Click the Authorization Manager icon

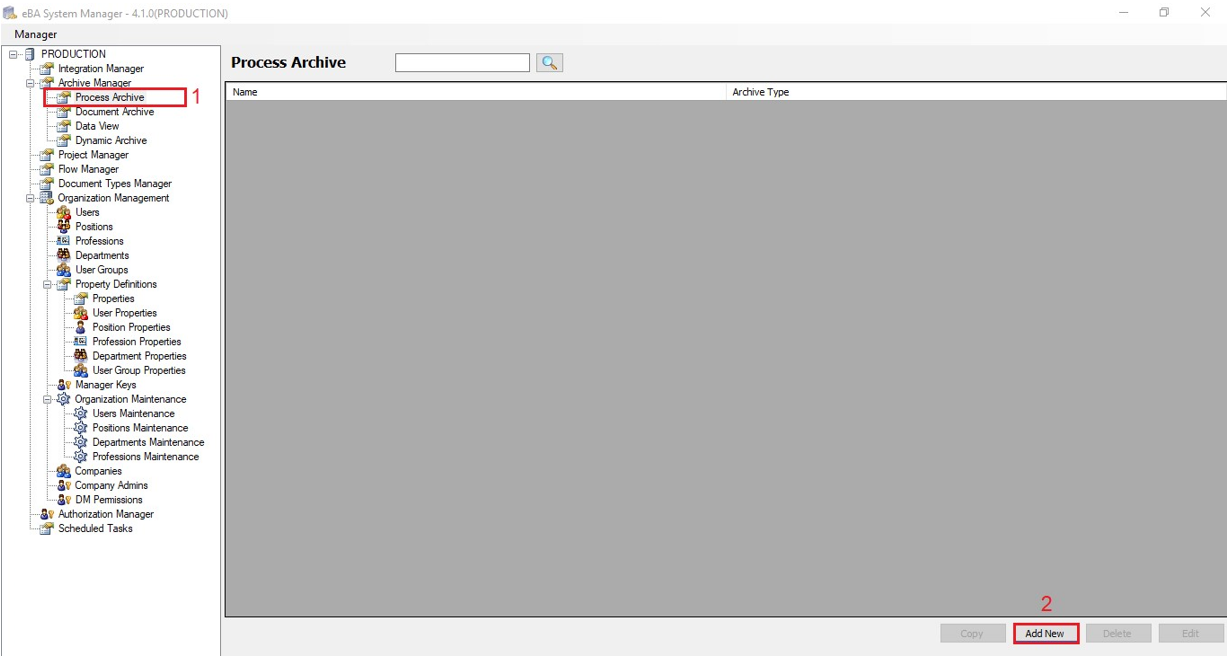click(x=46, y=514)
